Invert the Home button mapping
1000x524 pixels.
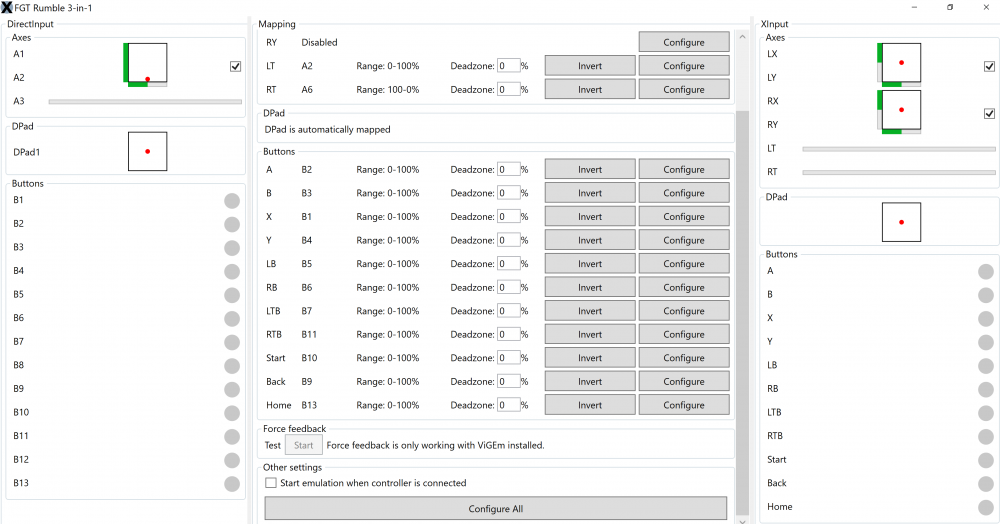pos(590,405)
